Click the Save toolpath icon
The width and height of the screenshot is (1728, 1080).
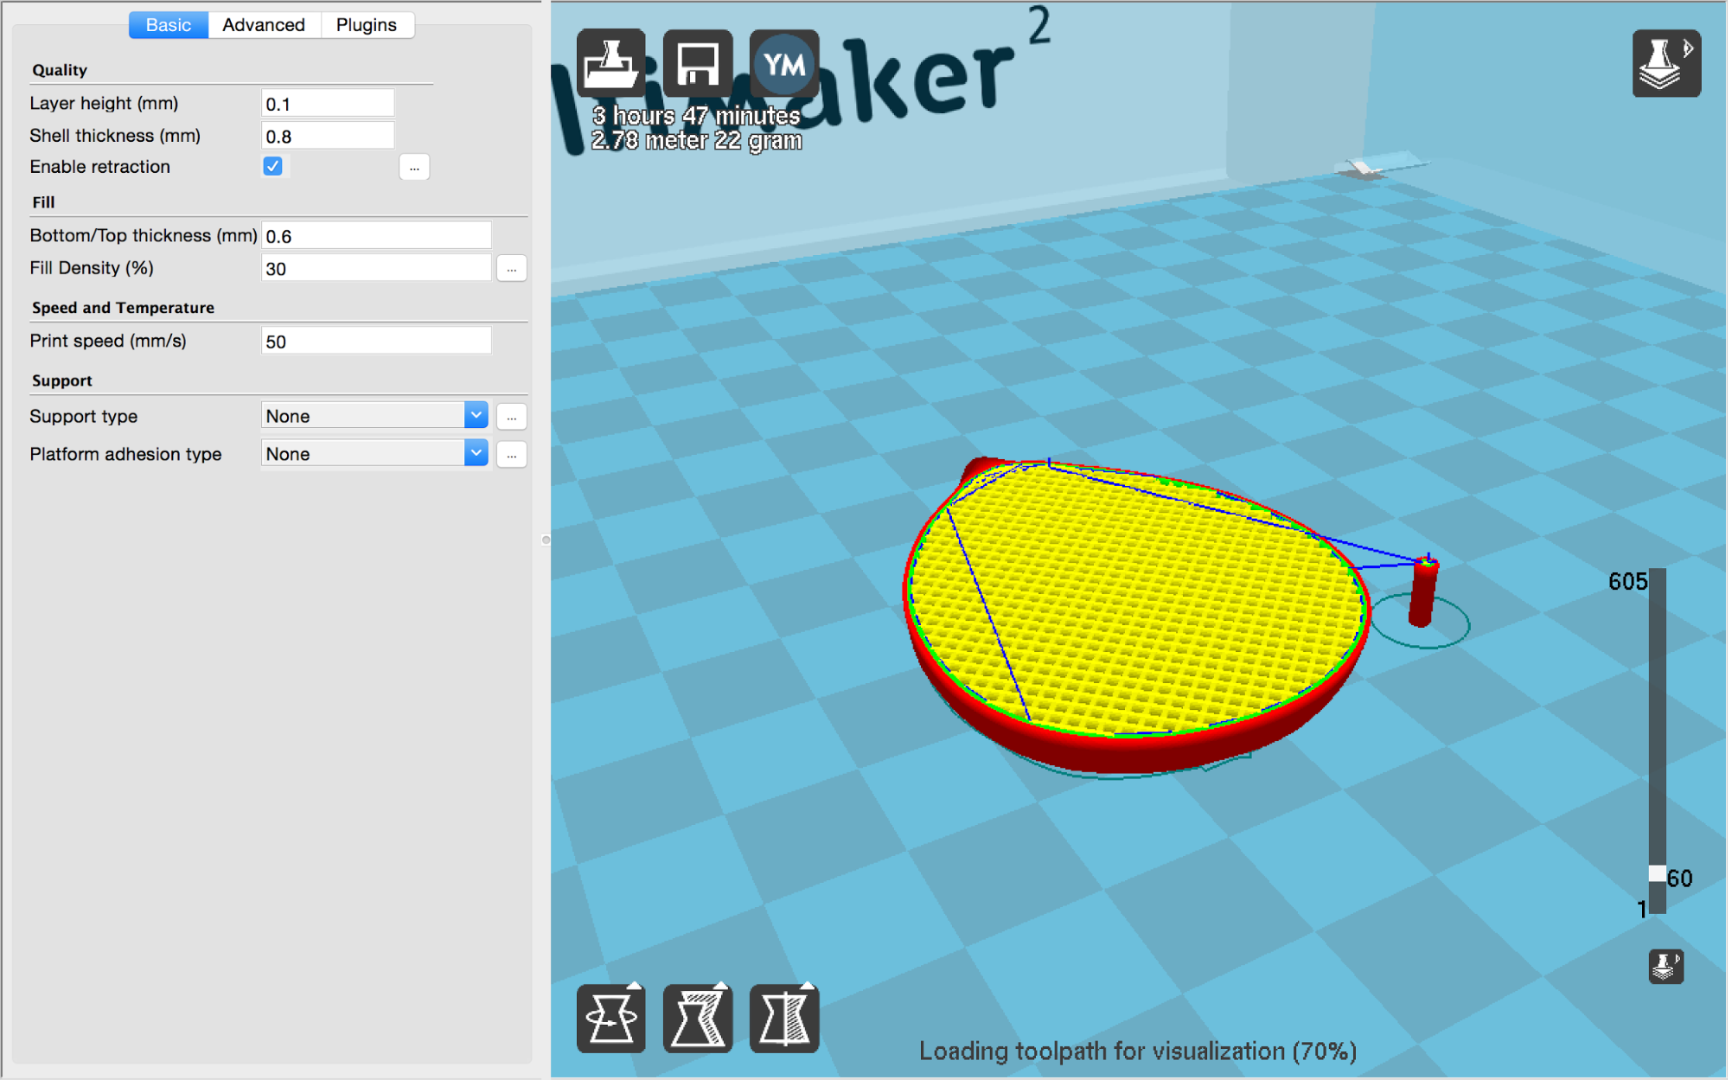697,62
